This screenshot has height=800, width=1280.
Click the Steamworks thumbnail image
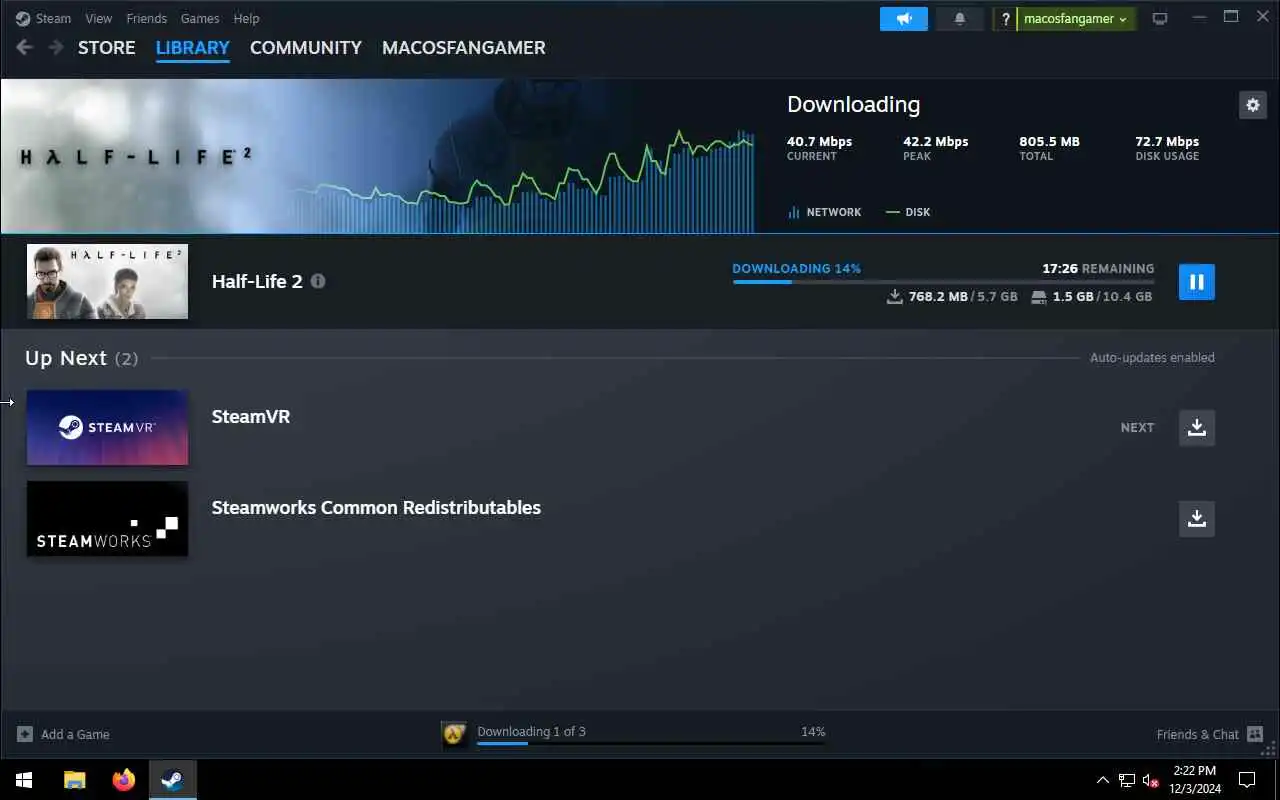tap(107, 519)
